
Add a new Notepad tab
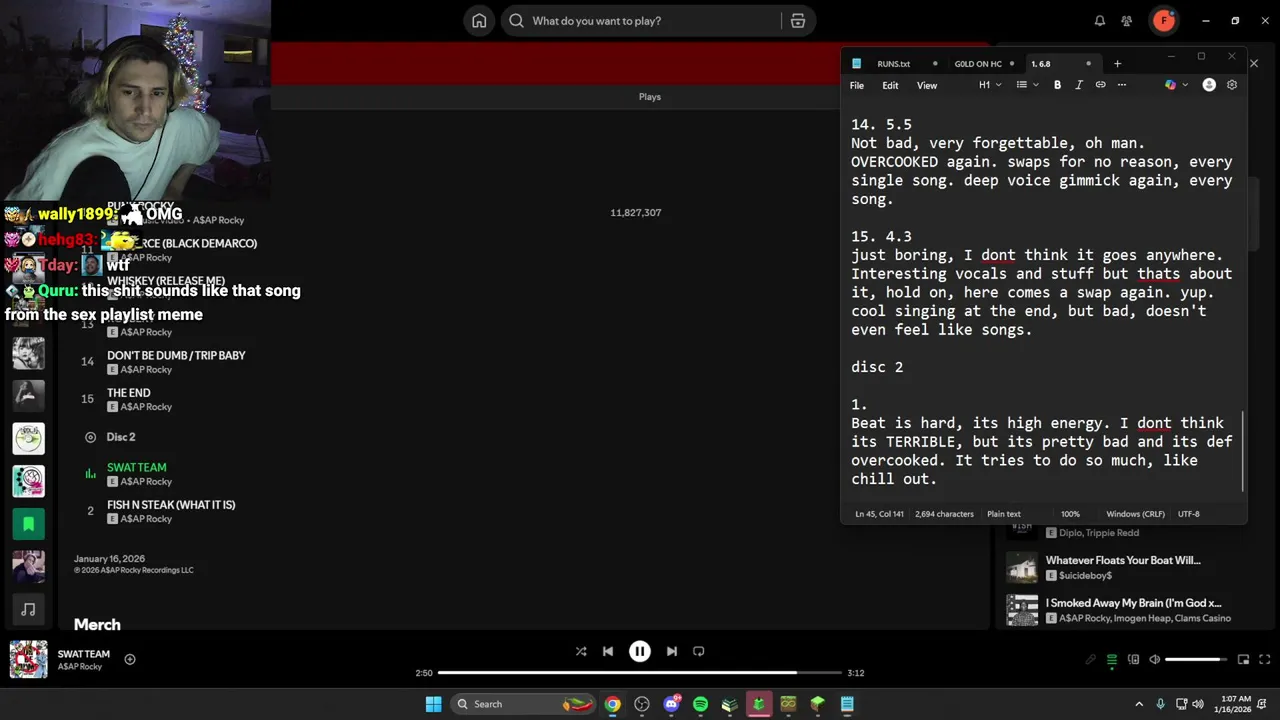coord(1117,63)
